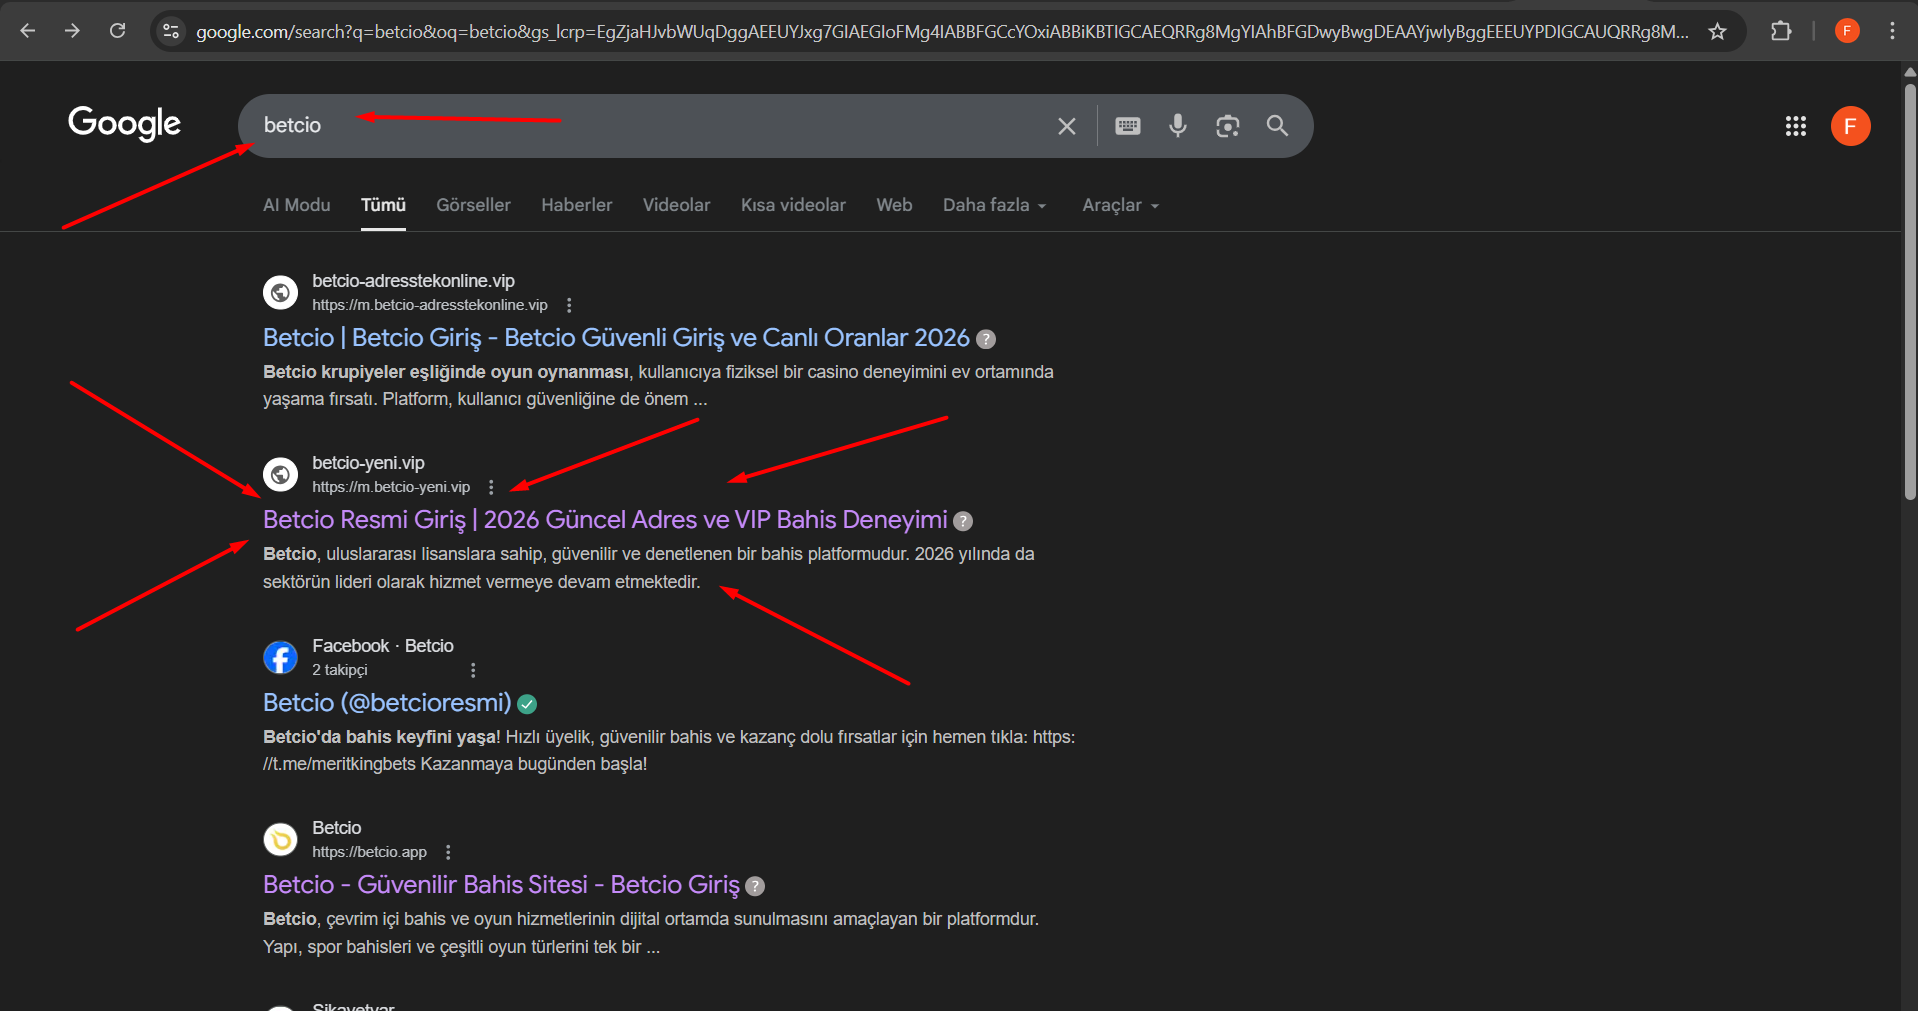Click the Facebook · Betcio source name
Viewport: 1918px width, 1011px height.
click(383, 646)
